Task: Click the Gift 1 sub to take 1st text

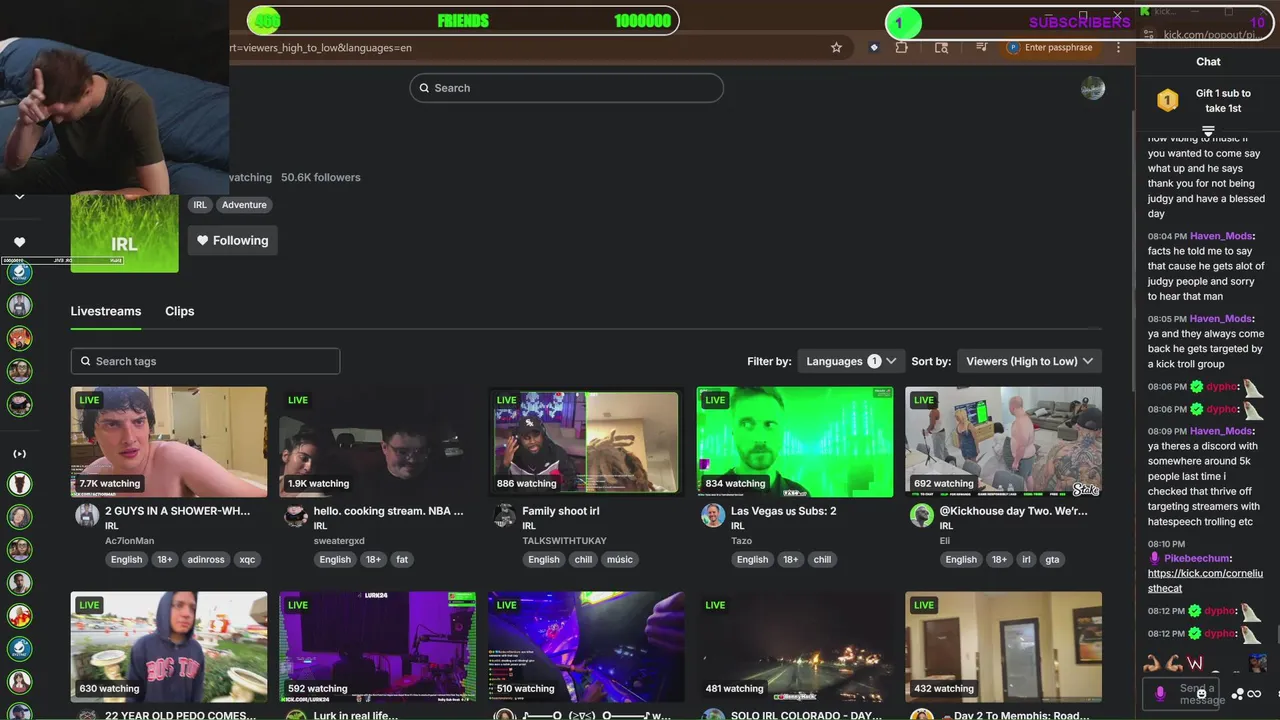Action: click(1223, 101)
